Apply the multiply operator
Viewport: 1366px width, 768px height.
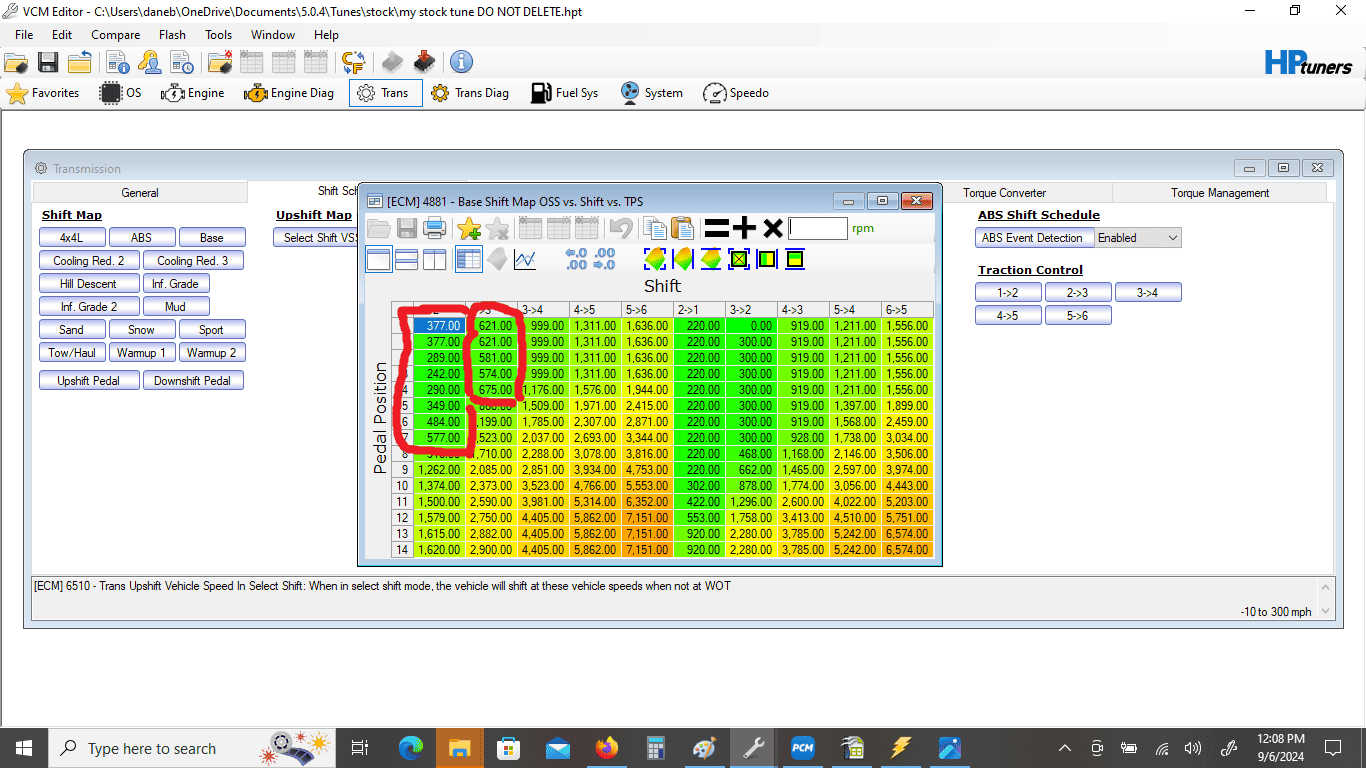772,228
